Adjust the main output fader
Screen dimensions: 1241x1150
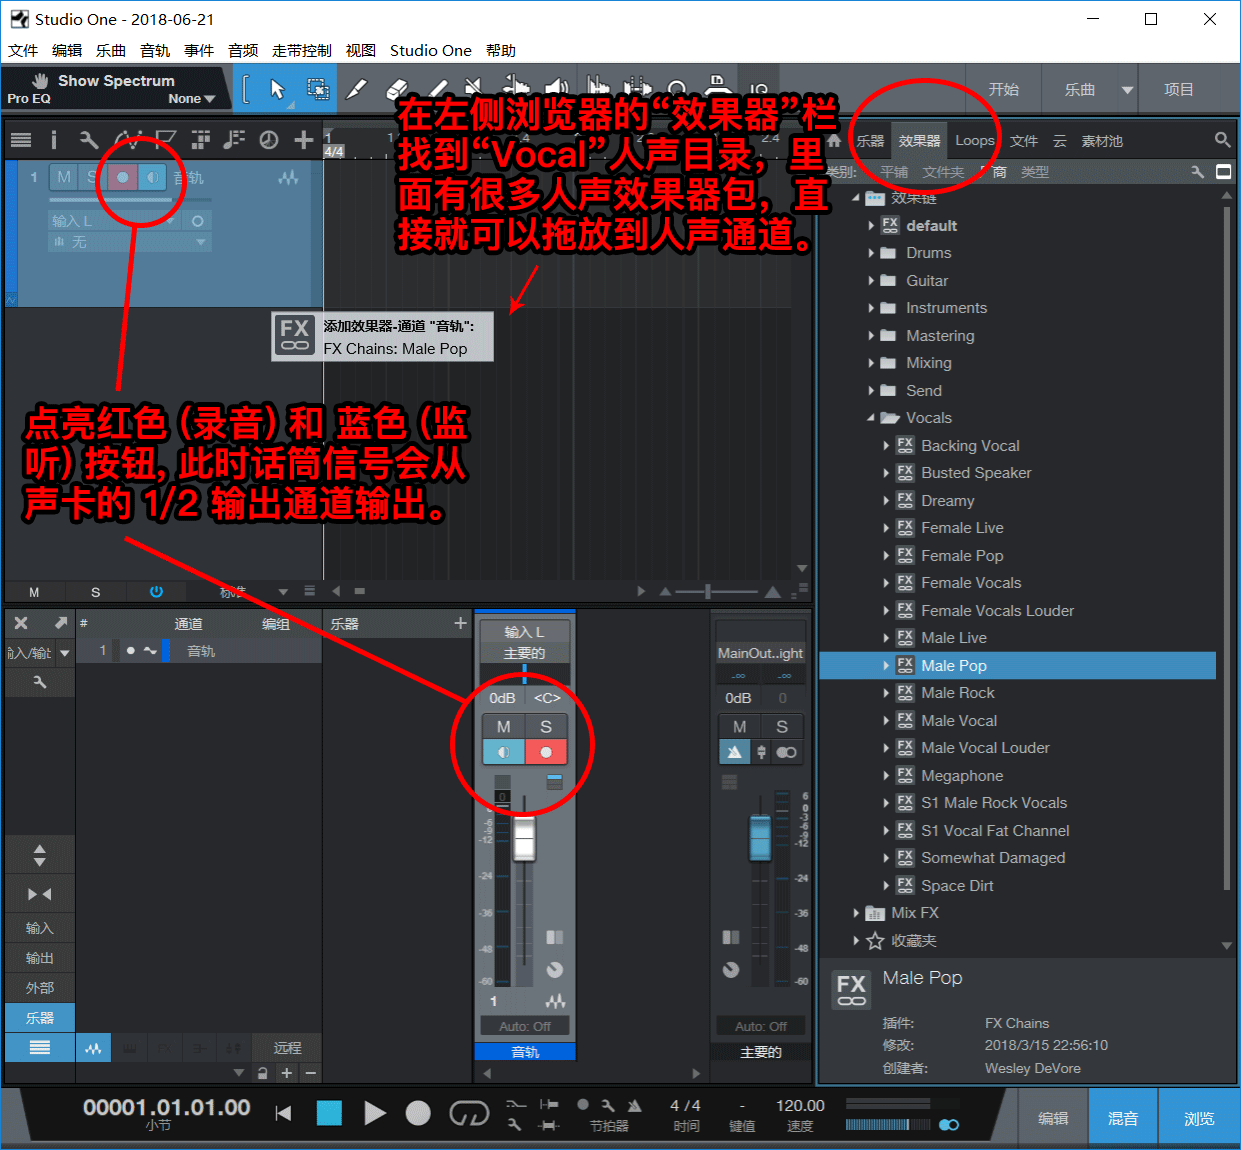(x=760, y=837)
